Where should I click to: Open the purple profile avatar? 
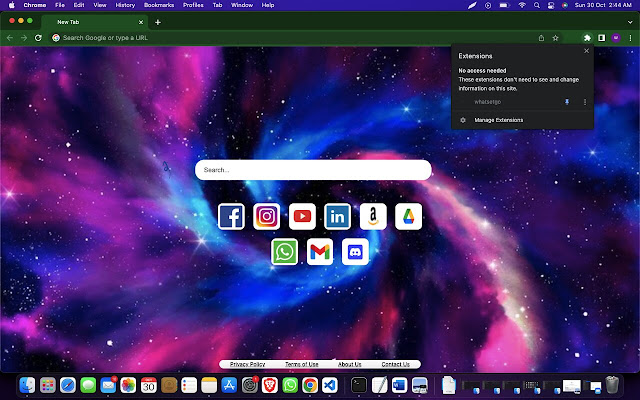(616, 38)
